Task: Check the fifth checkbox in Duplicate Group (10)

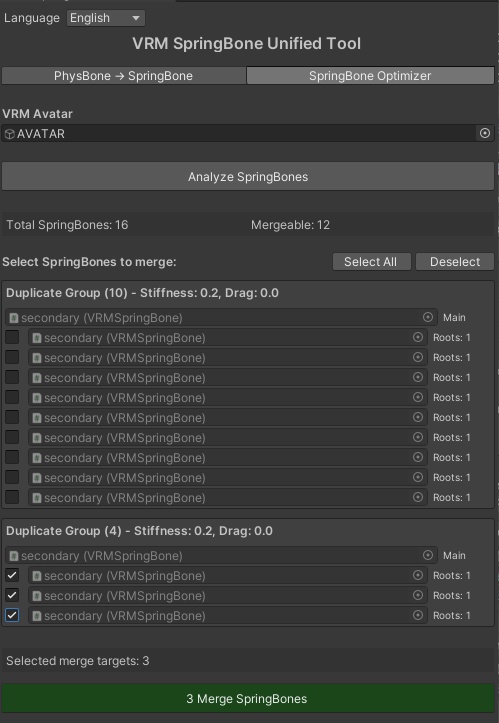Action: [x=12, y=417]
